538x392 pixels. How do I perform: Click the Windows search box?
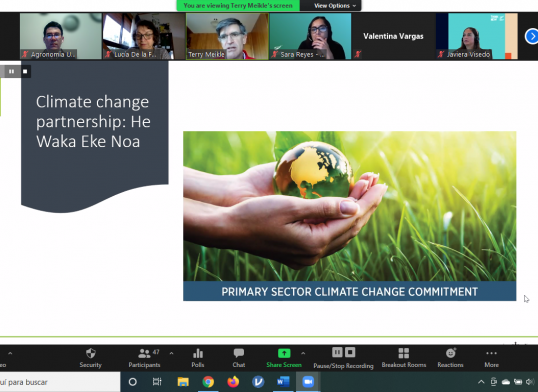click(60, 382)
